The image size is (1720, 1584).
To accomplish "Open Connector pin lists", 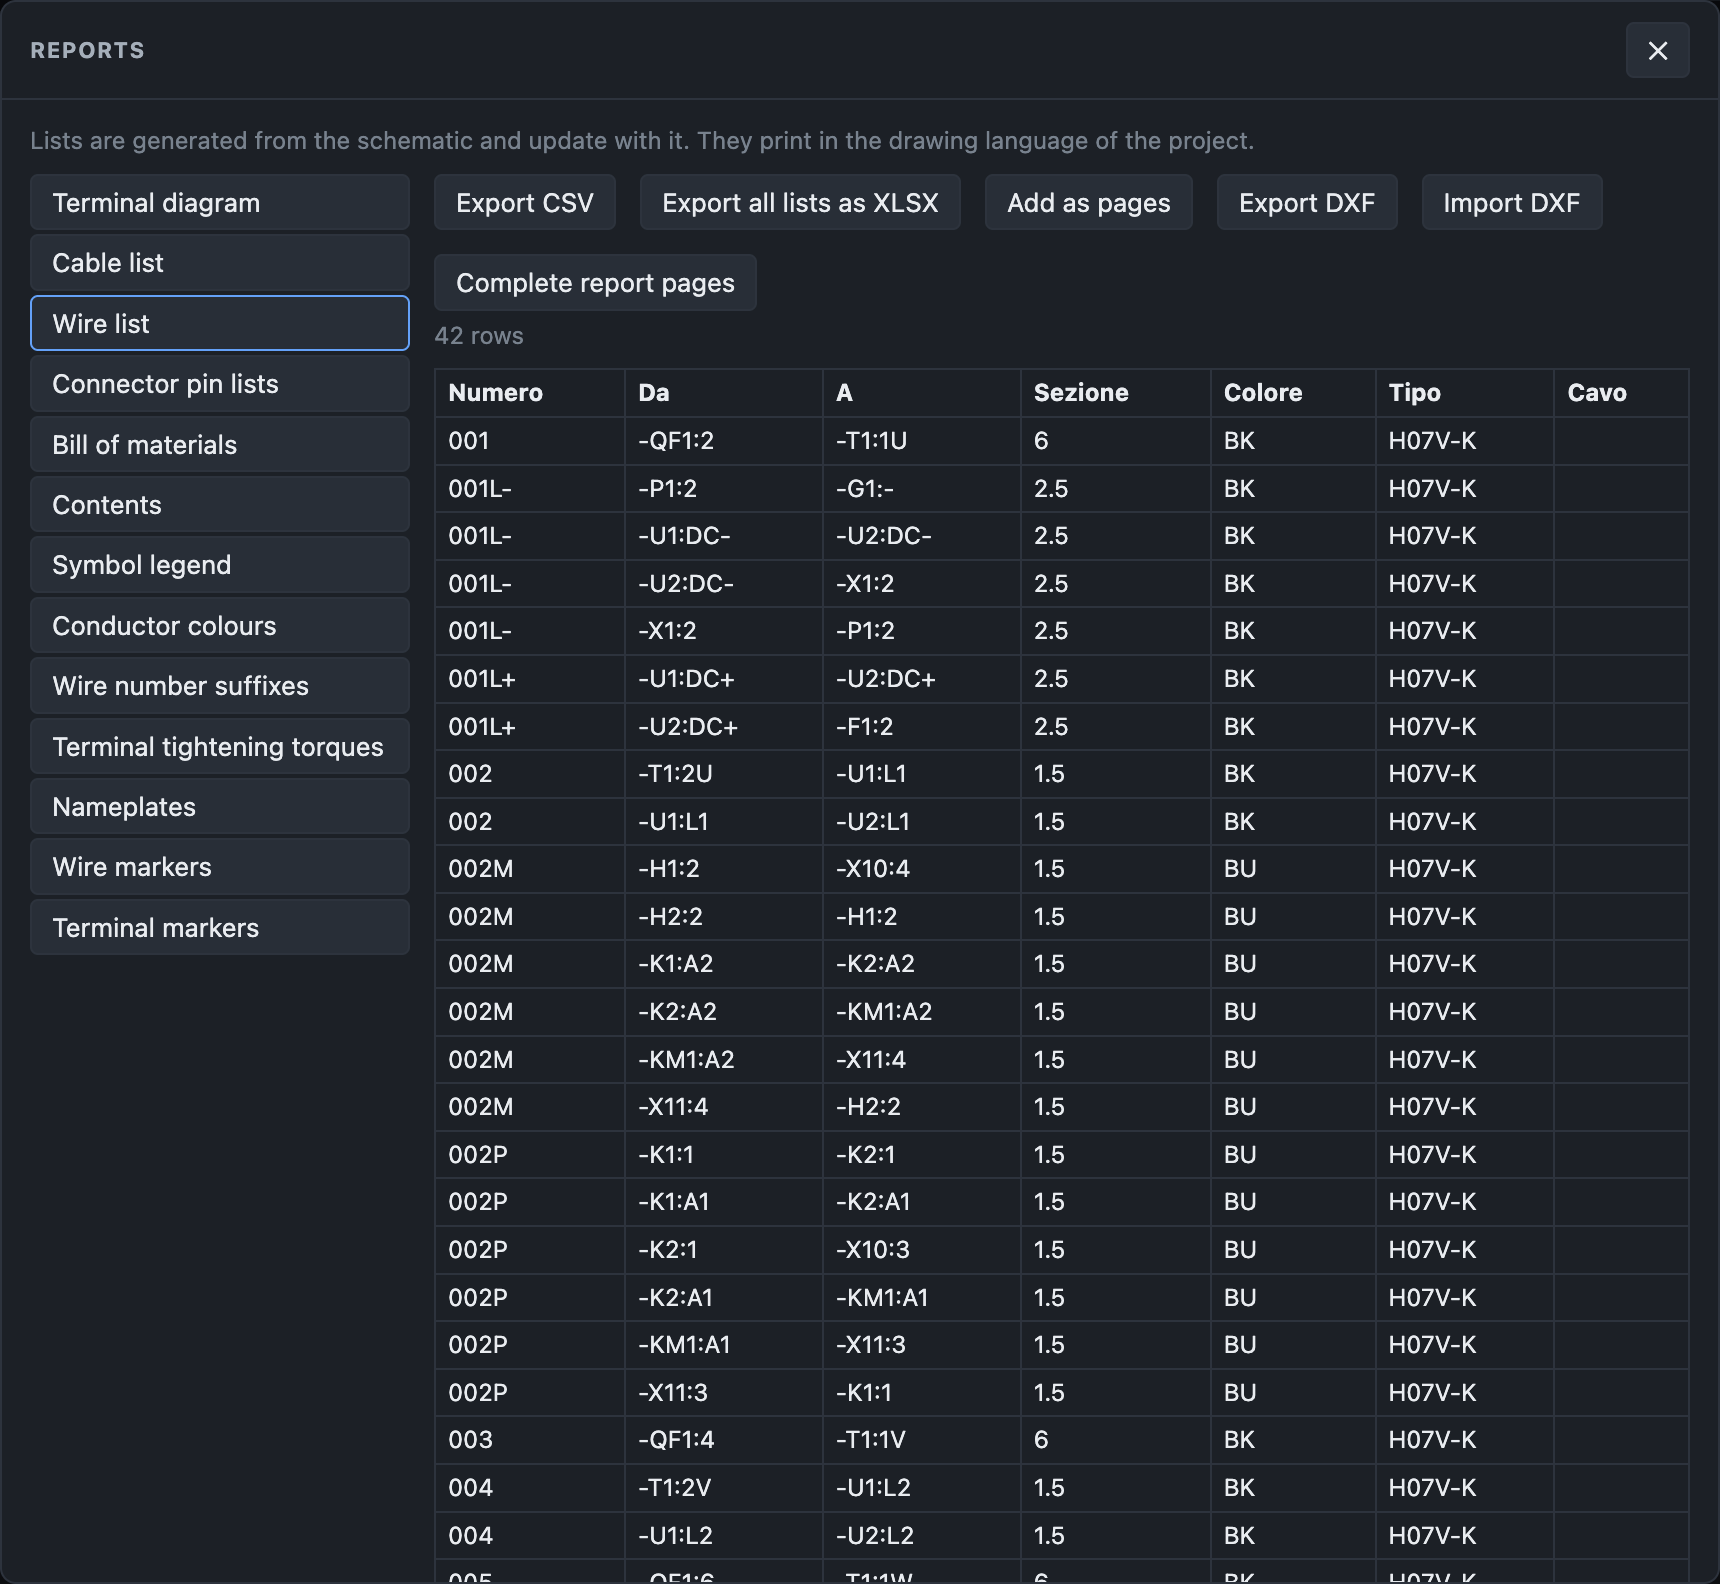I will (x=220, y=384).
